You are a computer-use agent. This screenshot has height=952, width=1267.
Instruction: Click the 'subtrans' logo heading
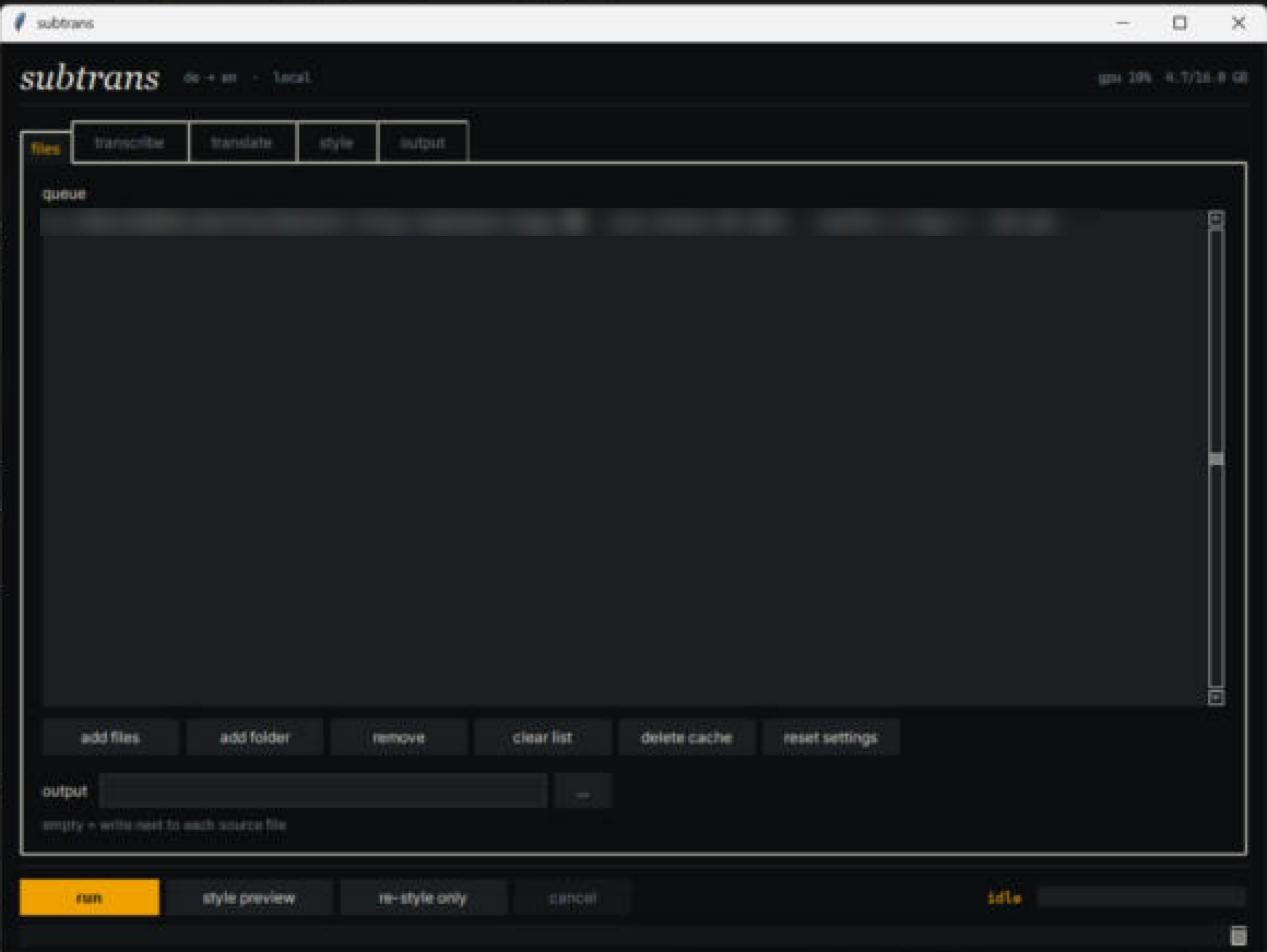point(89,78)
